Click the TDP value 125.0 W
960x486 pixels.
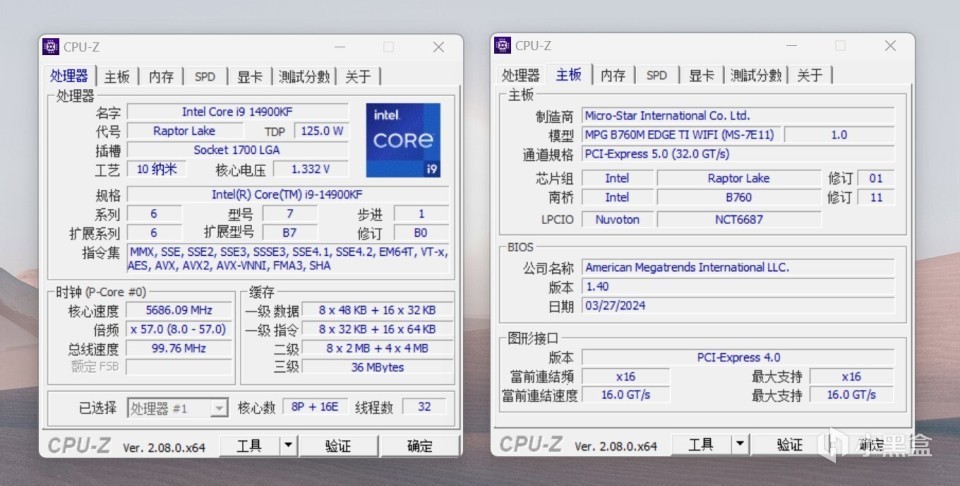[321, 131]
